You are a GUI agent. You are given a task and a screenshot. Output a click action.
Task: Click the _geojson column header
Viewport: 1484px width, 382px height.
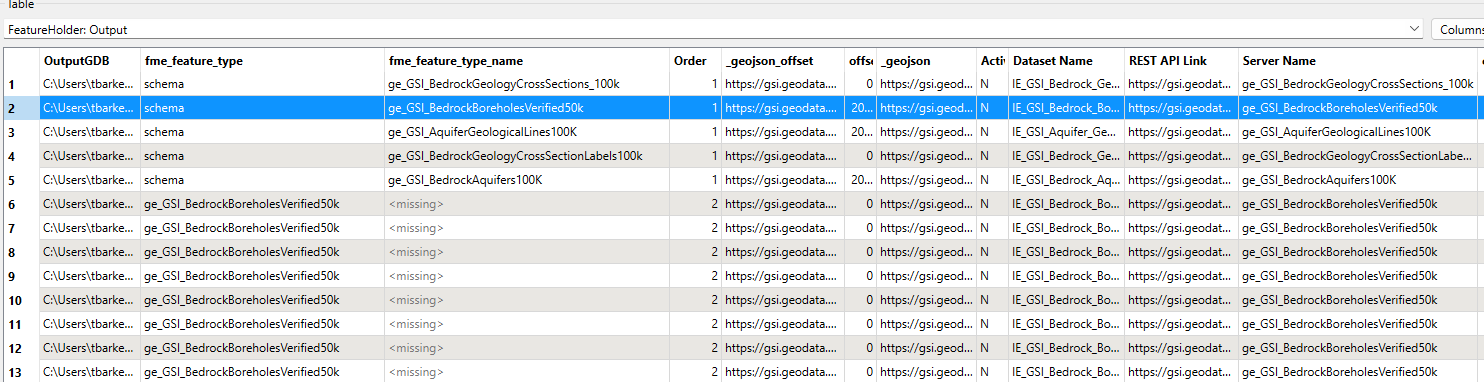tap(927, 61)
